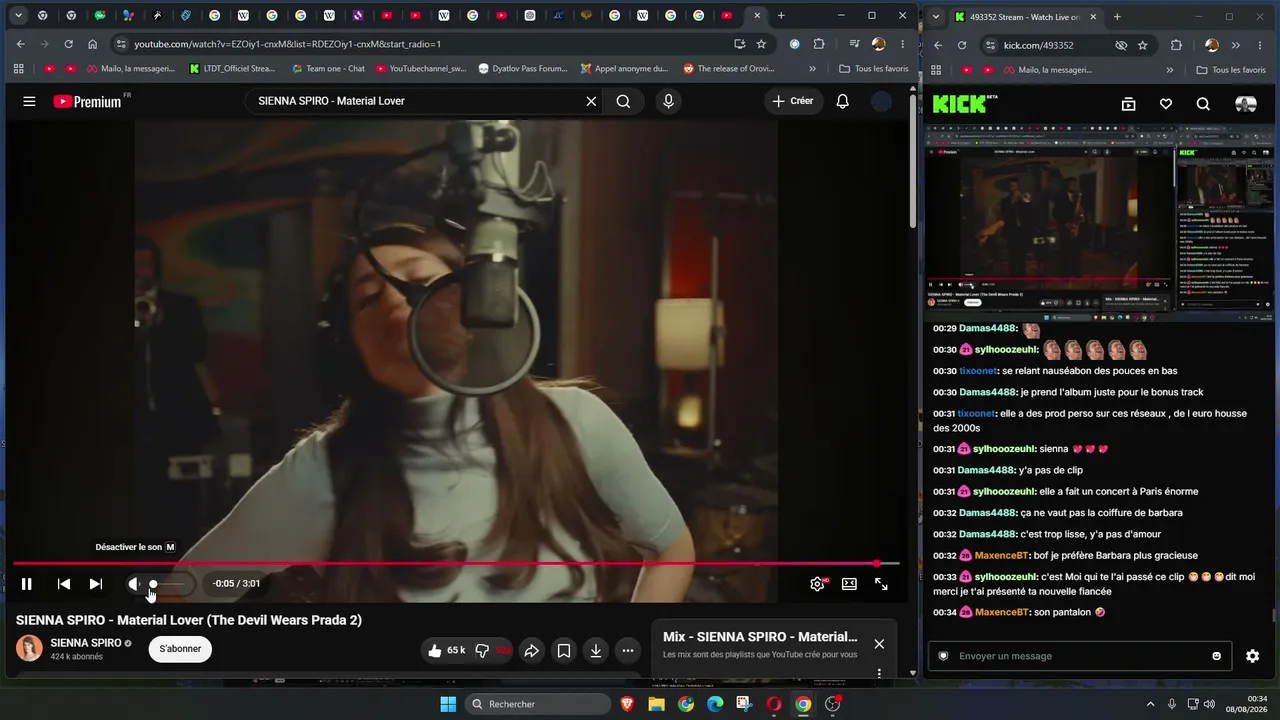Open the SIENNA SPIRO channel name link
The height and width of the screenshot is (720, 1280).
[x=85, y=643]
